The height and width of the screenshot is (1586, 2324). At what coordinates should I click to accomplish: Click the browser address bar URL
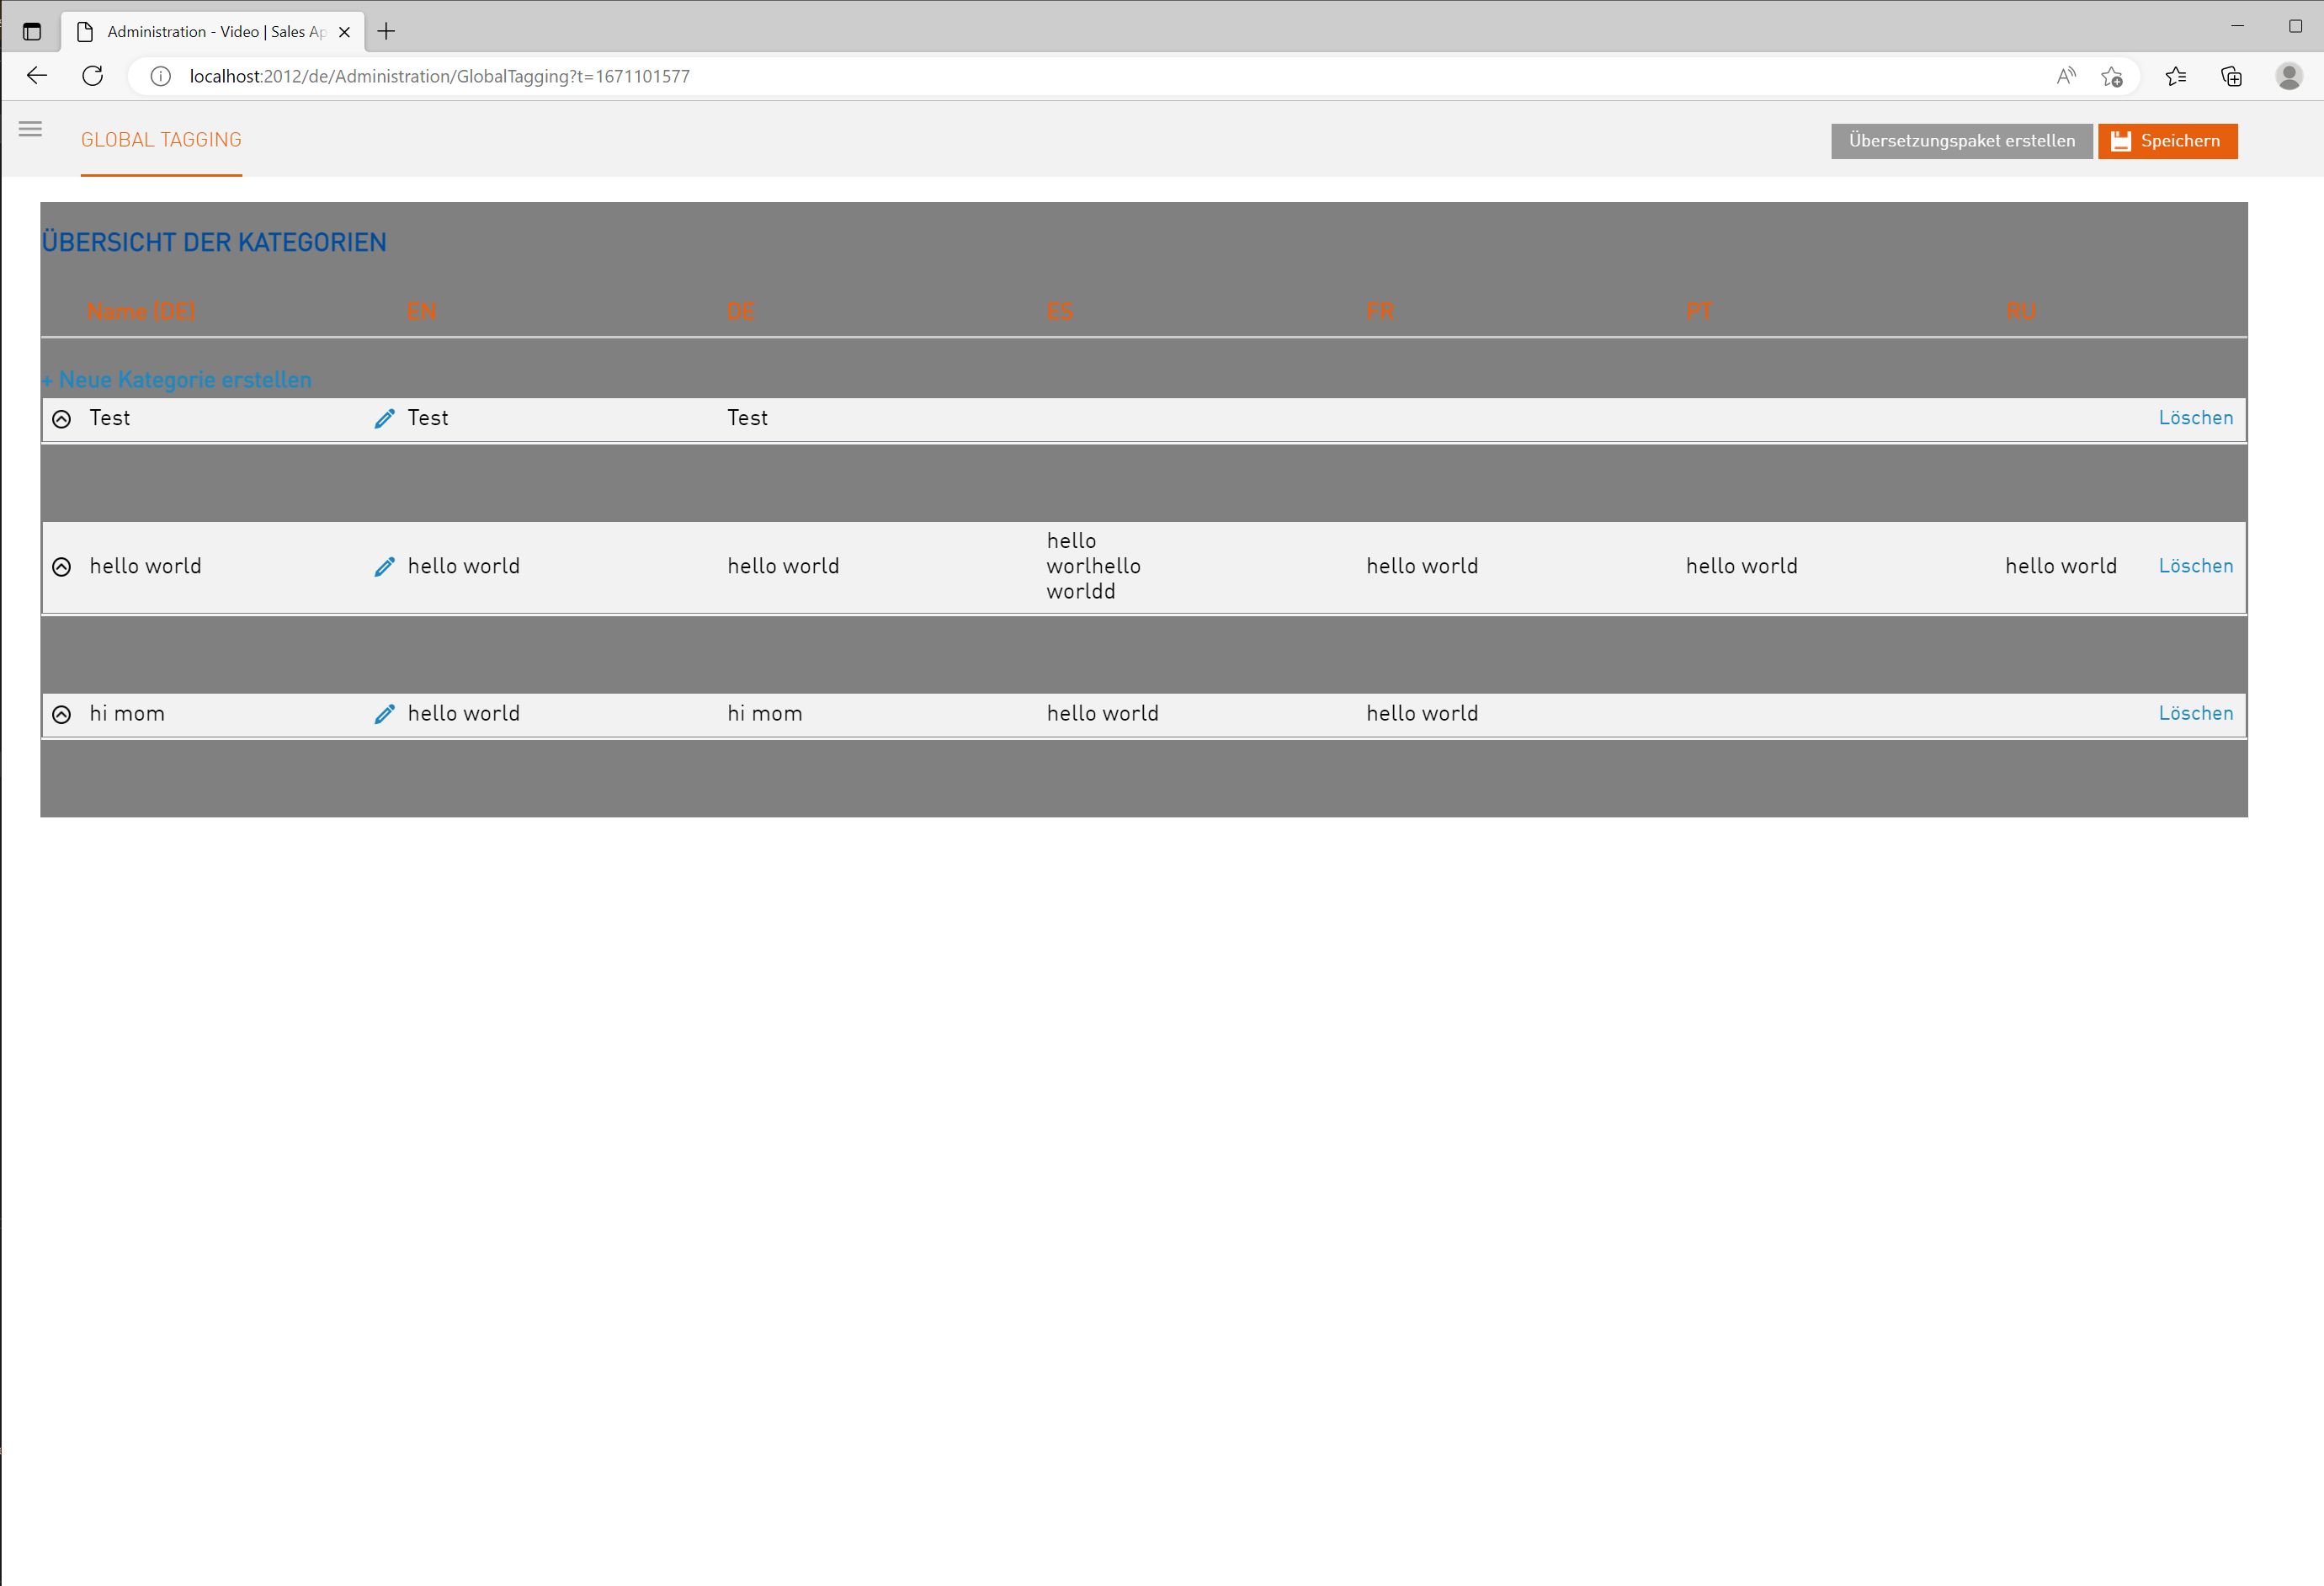click(x=440, y=76)
